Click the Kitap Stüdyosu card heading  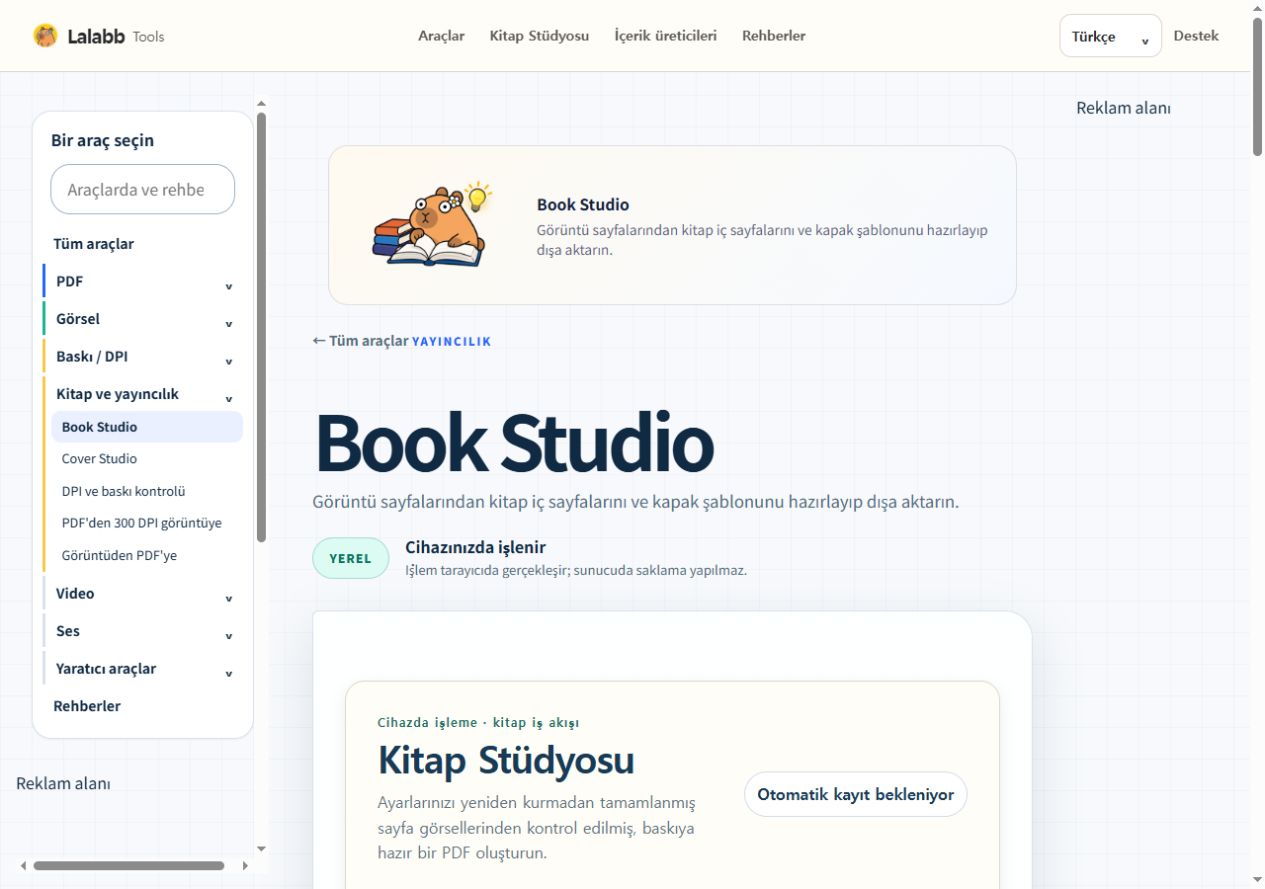(x=506, y=761)
